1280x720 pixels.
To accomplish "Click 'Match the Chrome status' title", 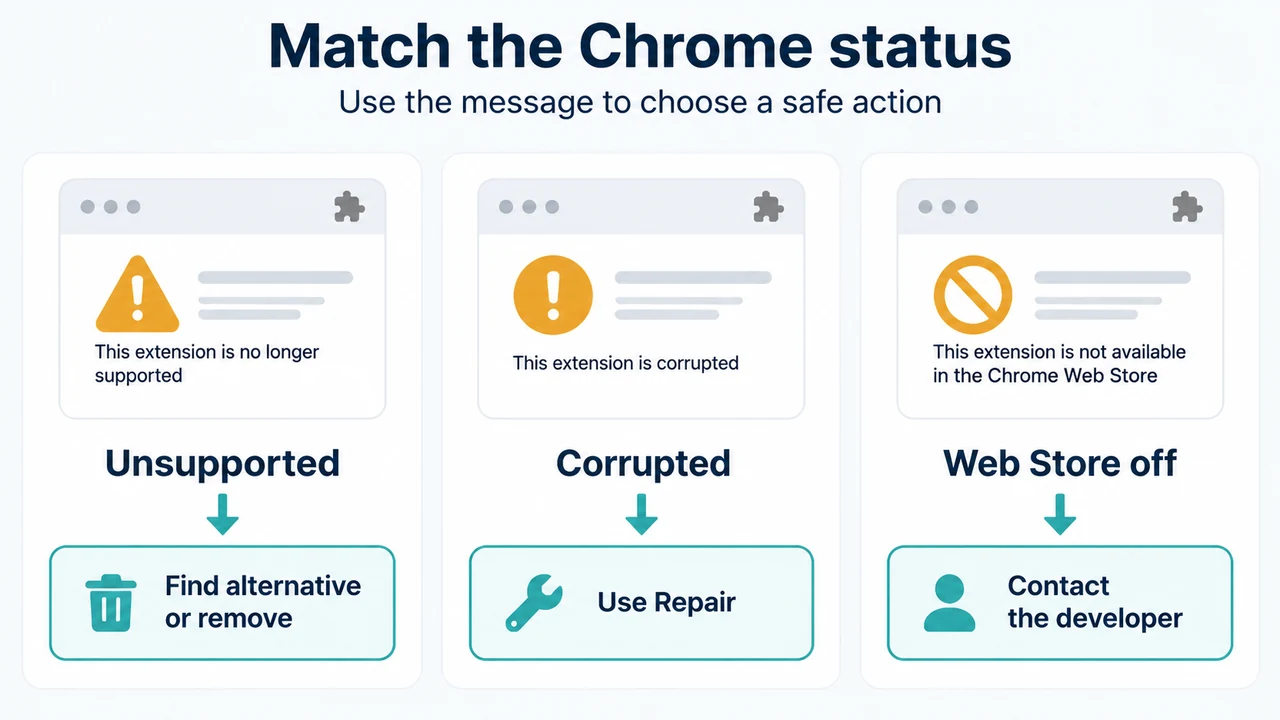I will pos(640,44).
